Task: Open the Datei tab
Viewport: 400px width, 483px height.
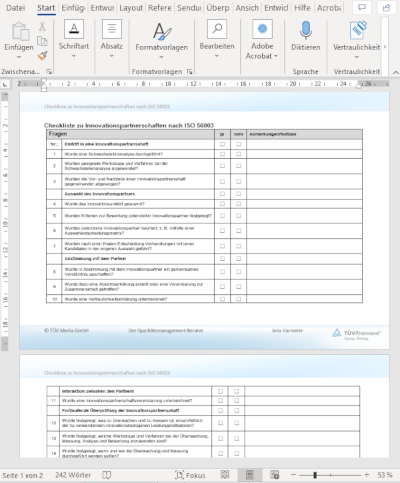Action: point(15,8)
